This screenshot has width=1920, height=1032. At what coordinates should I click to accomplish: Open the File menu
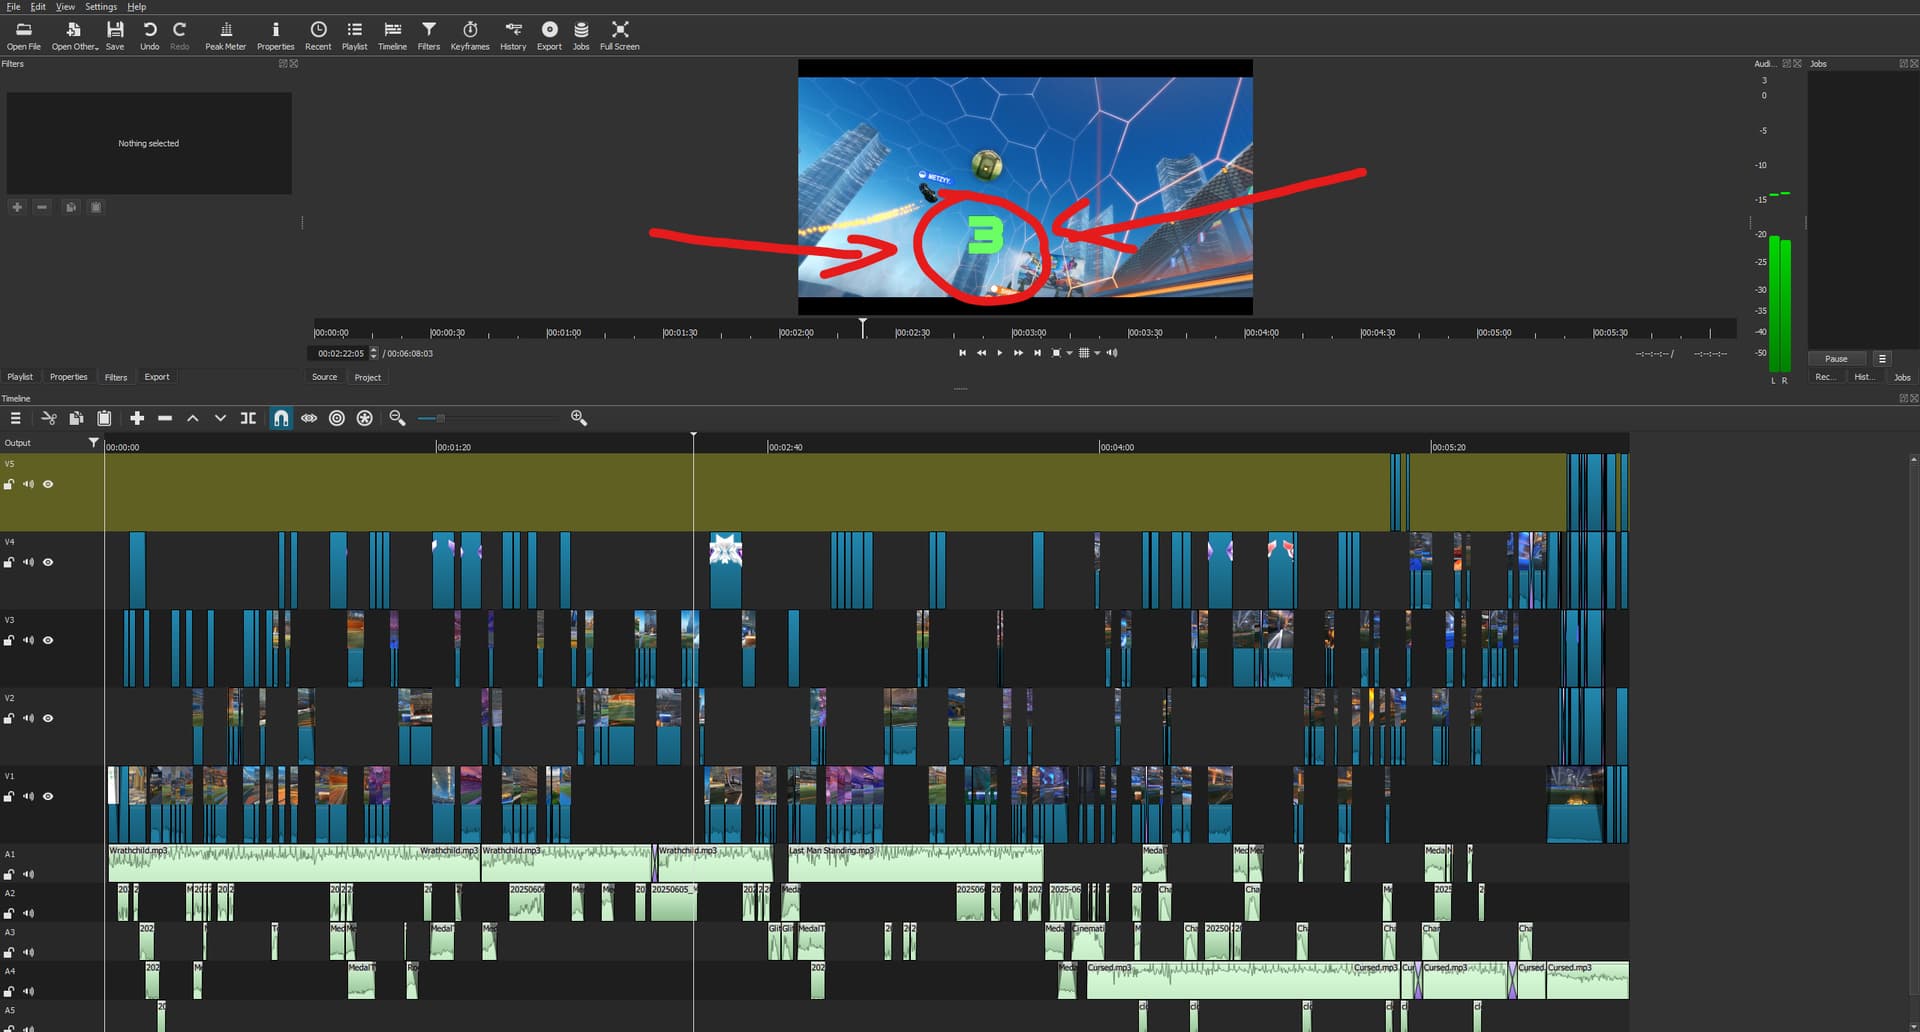click(13, 7)
